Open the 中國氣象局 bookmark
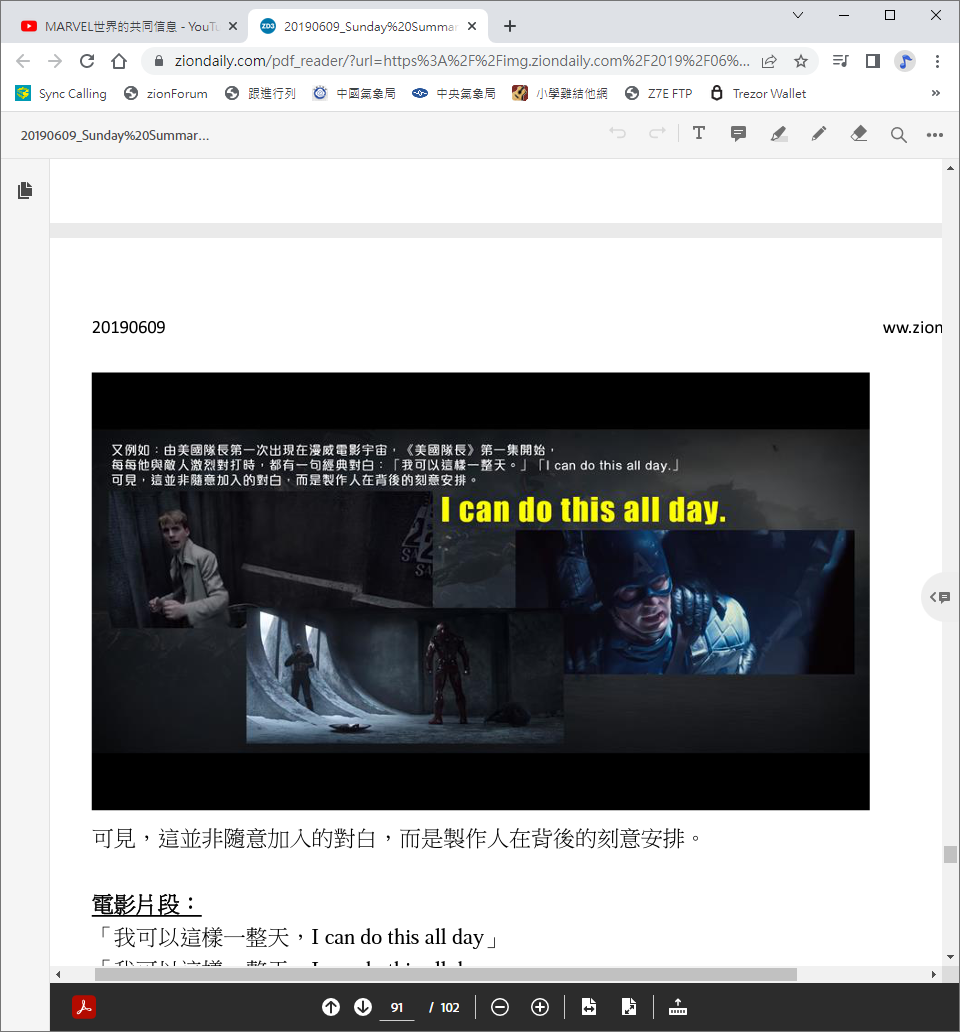 (354, 93)
